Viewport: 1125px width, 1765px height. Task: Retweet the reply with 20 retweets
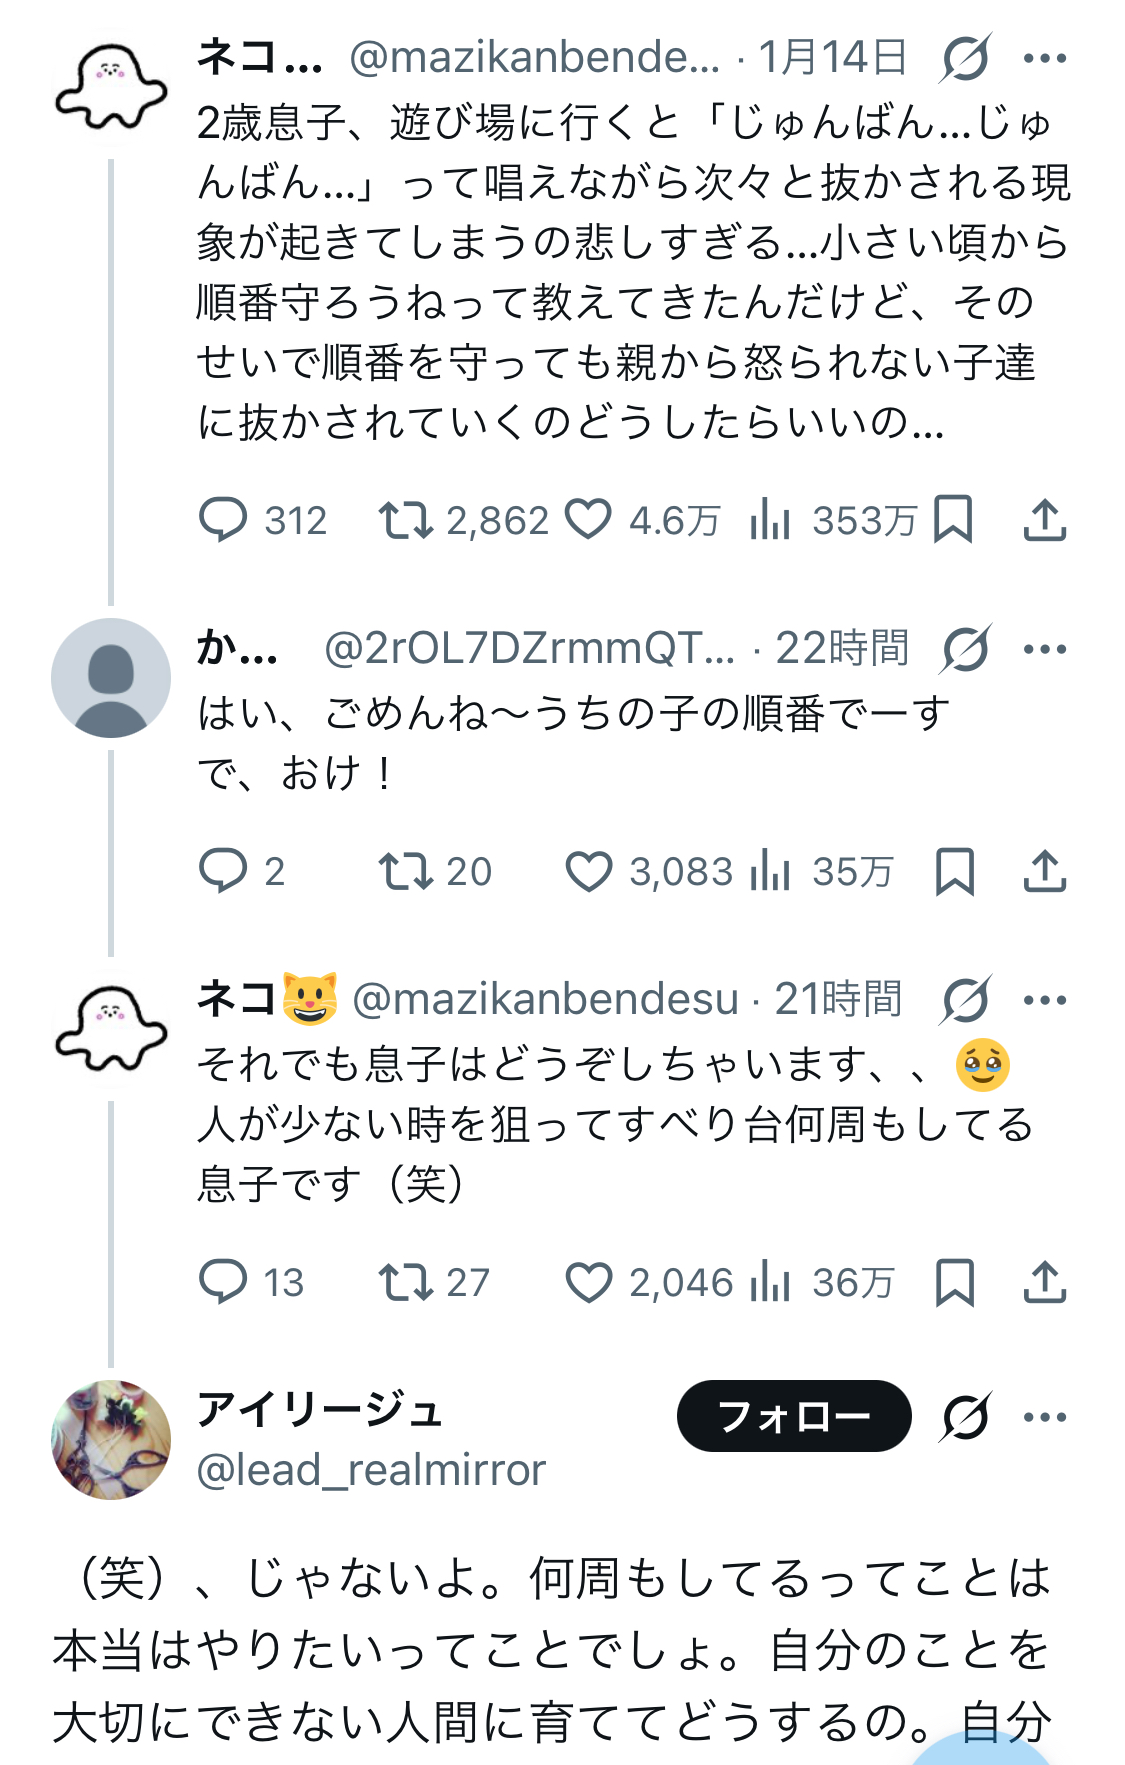tap(405, 871)
